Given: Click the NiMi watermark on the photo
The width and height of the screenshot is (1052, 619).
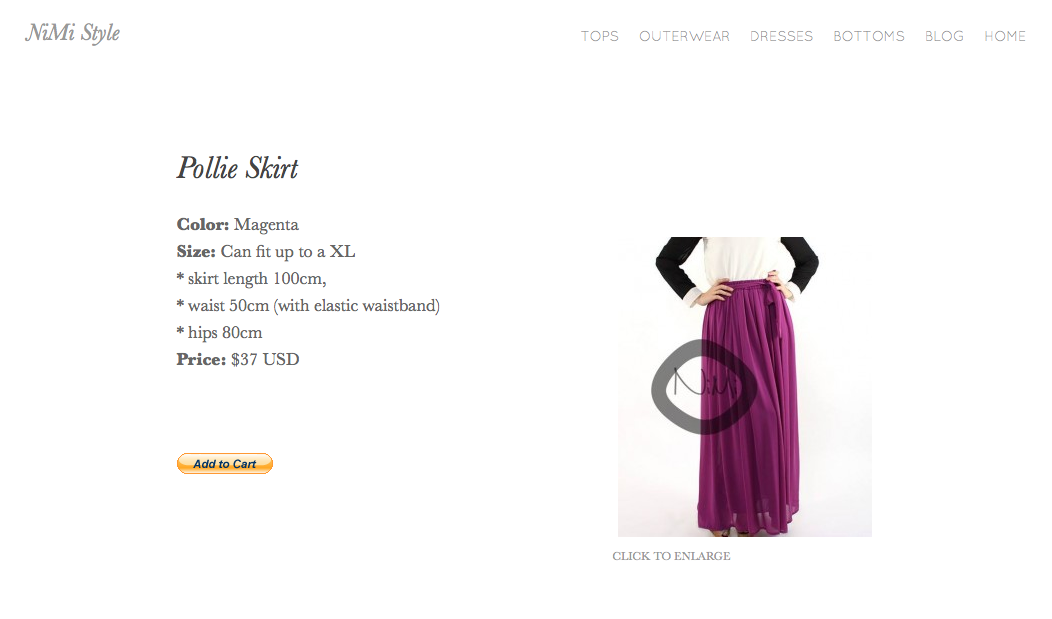Looking at the screenshot, I should [x=704, y=386].
